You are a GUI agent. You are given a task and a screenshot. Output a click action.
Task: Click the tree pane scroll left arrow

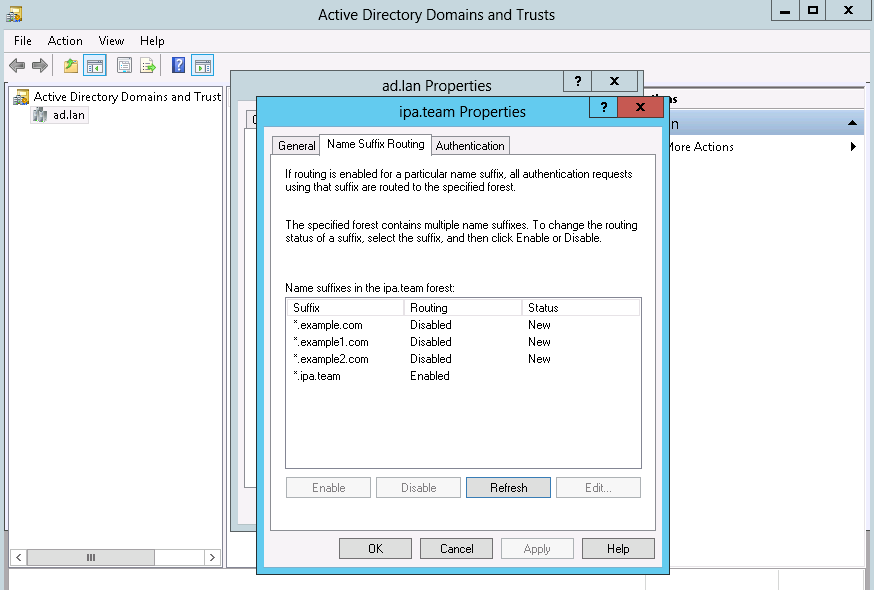tap(18, 557)
